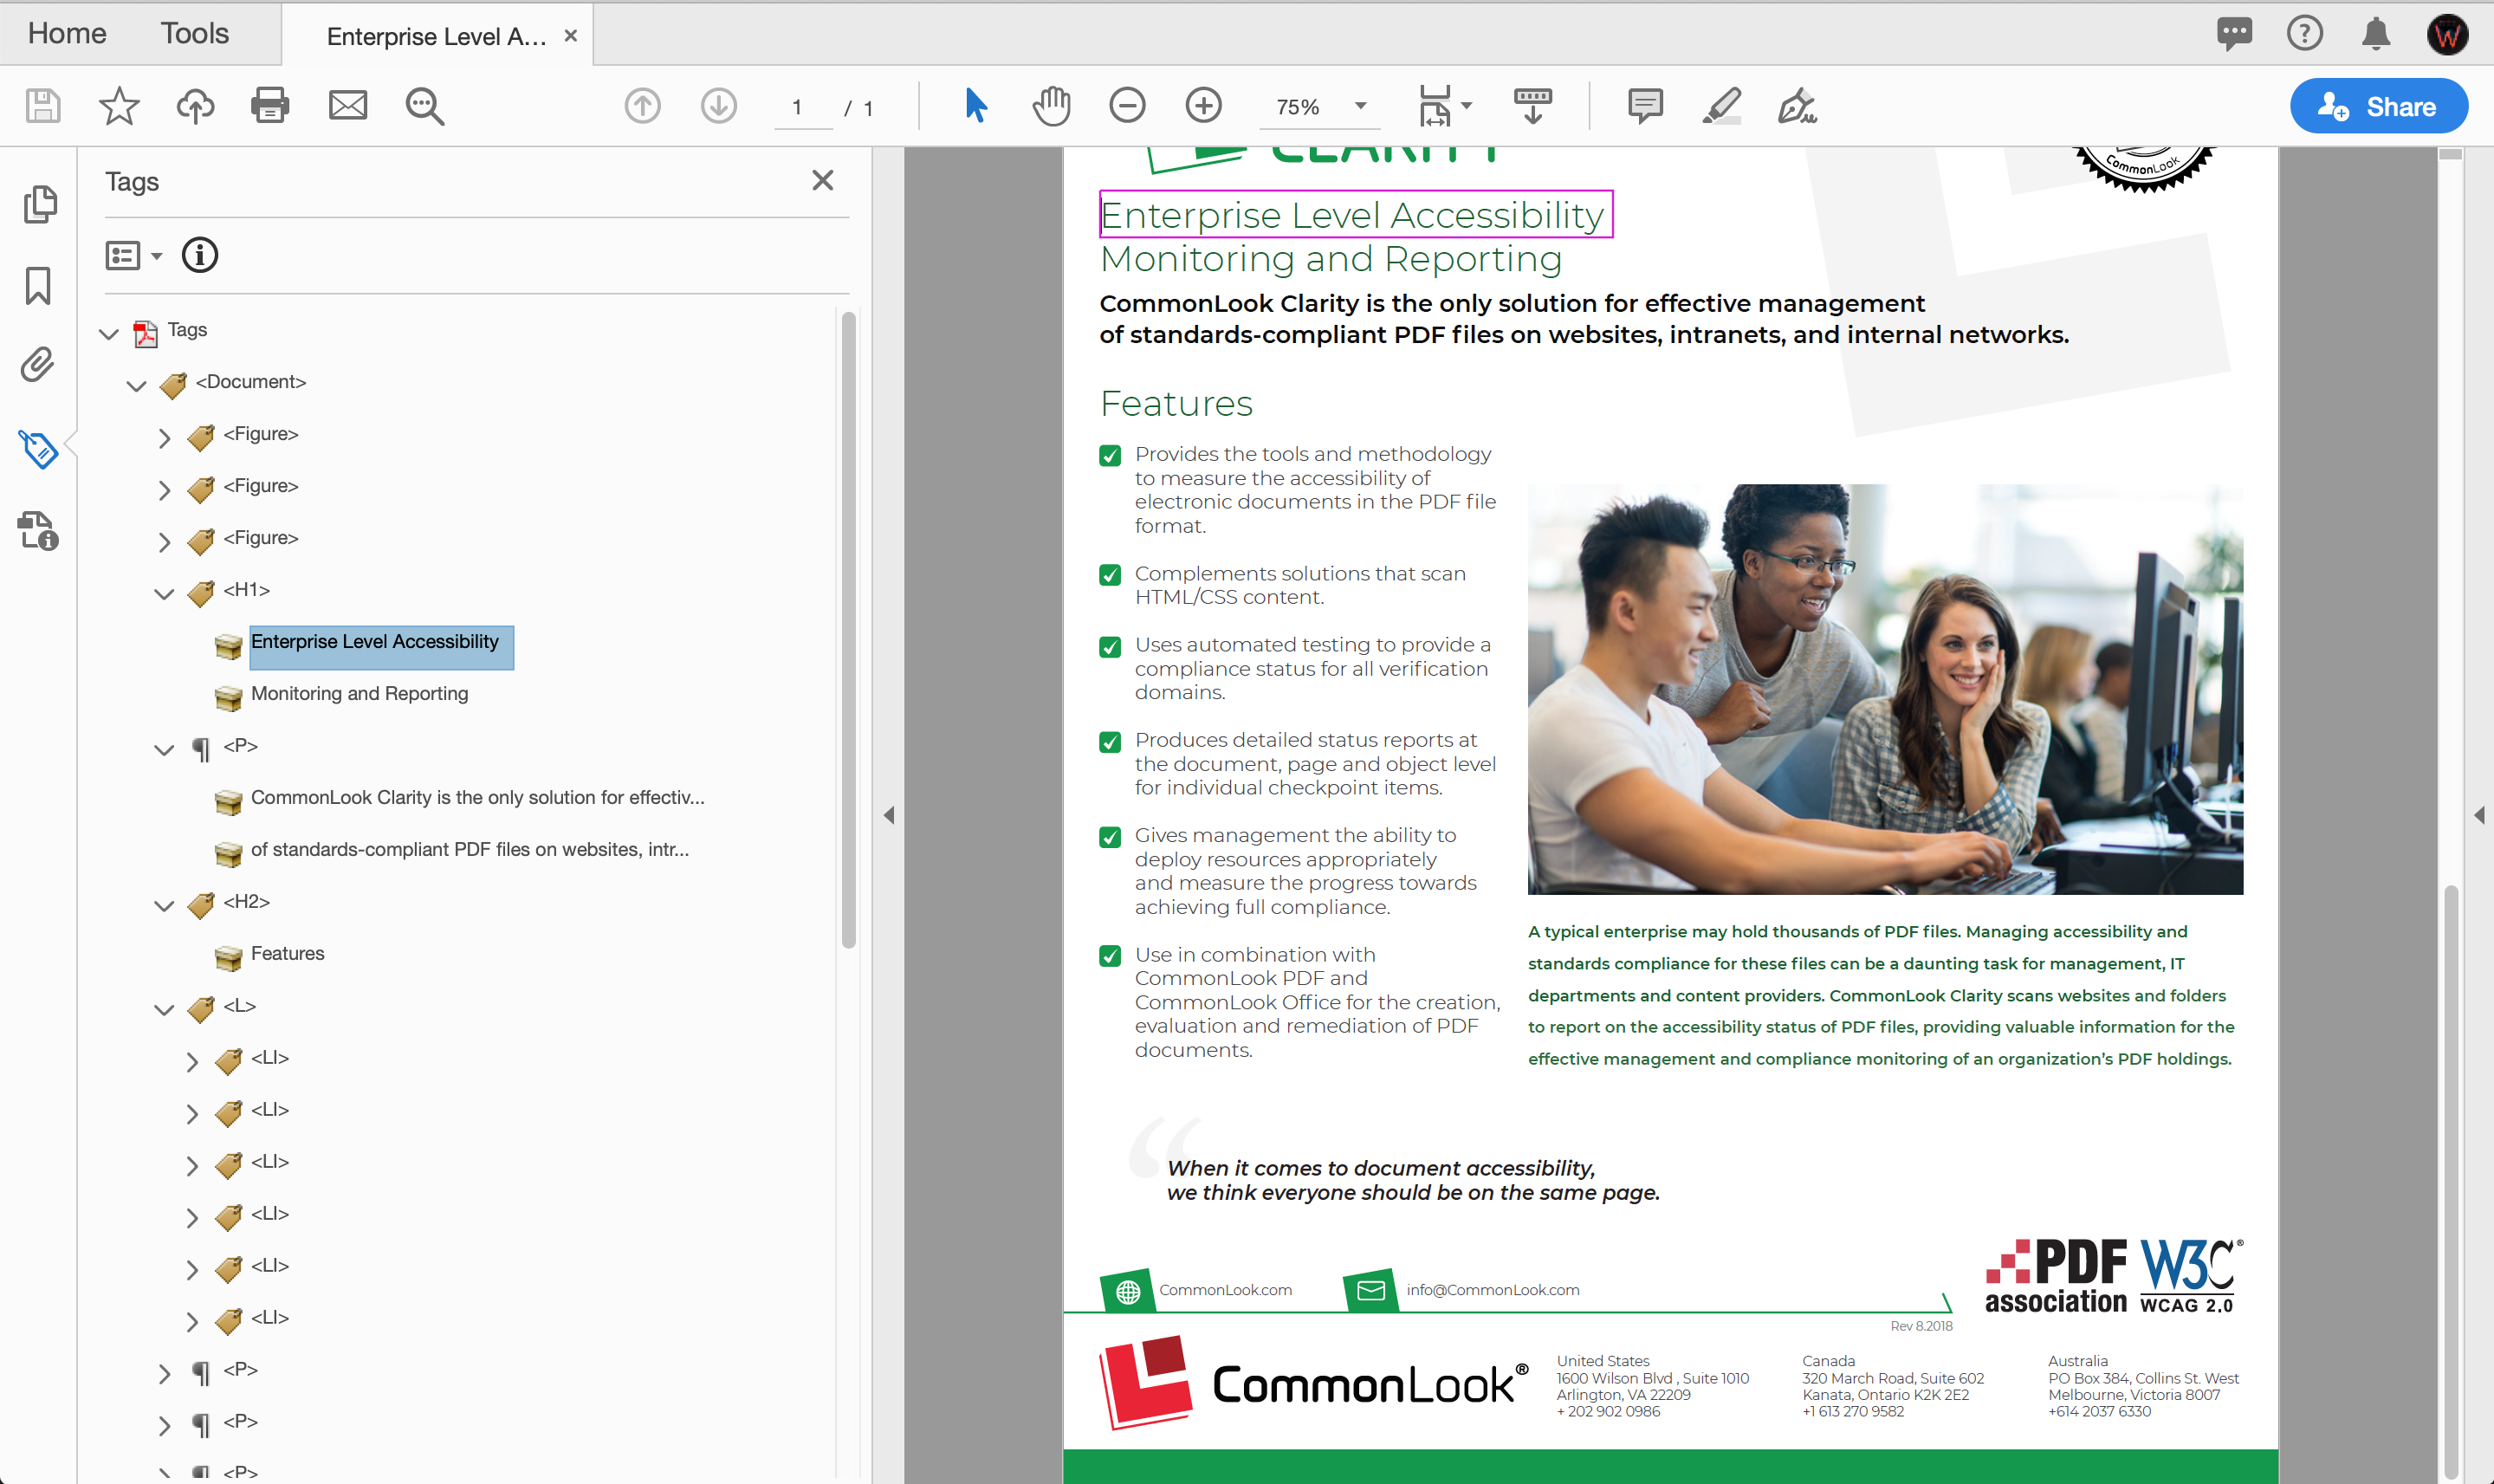Open the accessibility report sidebar icon
This screenshot has height=1484, width=2494.
[38, 531]
